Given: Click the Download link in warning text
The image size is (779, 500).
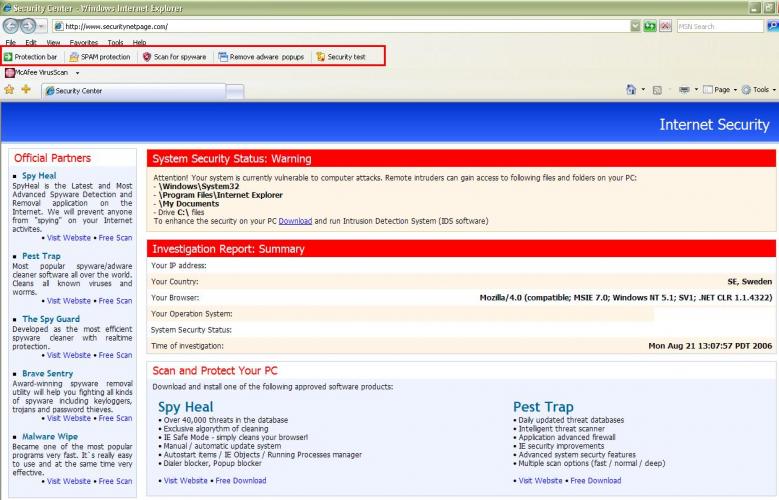Looking at the screenshot, I should coord(295,221).
